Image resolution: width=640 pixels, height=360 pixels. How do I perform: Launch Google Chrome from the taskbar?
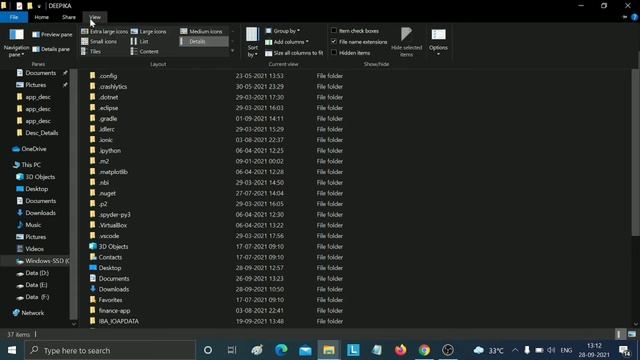424,350
